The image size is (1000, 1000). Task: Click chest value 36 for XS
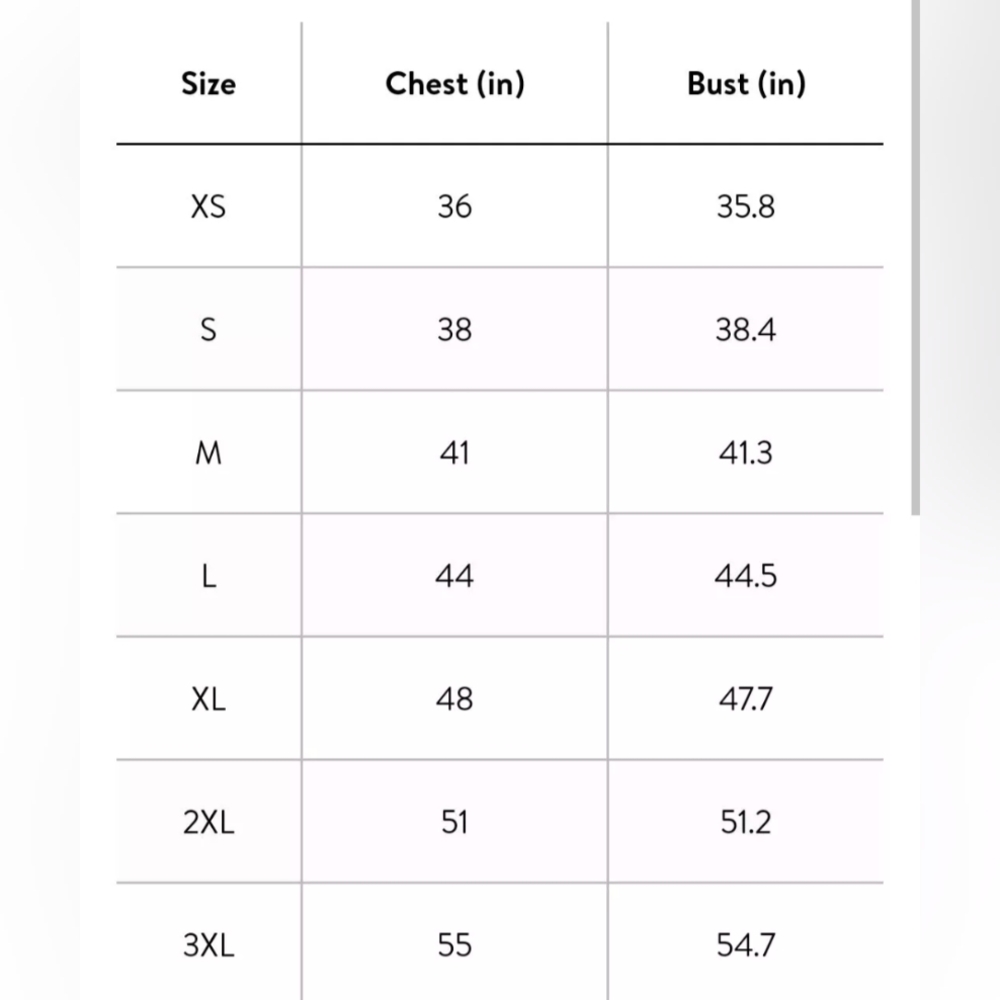455,207
